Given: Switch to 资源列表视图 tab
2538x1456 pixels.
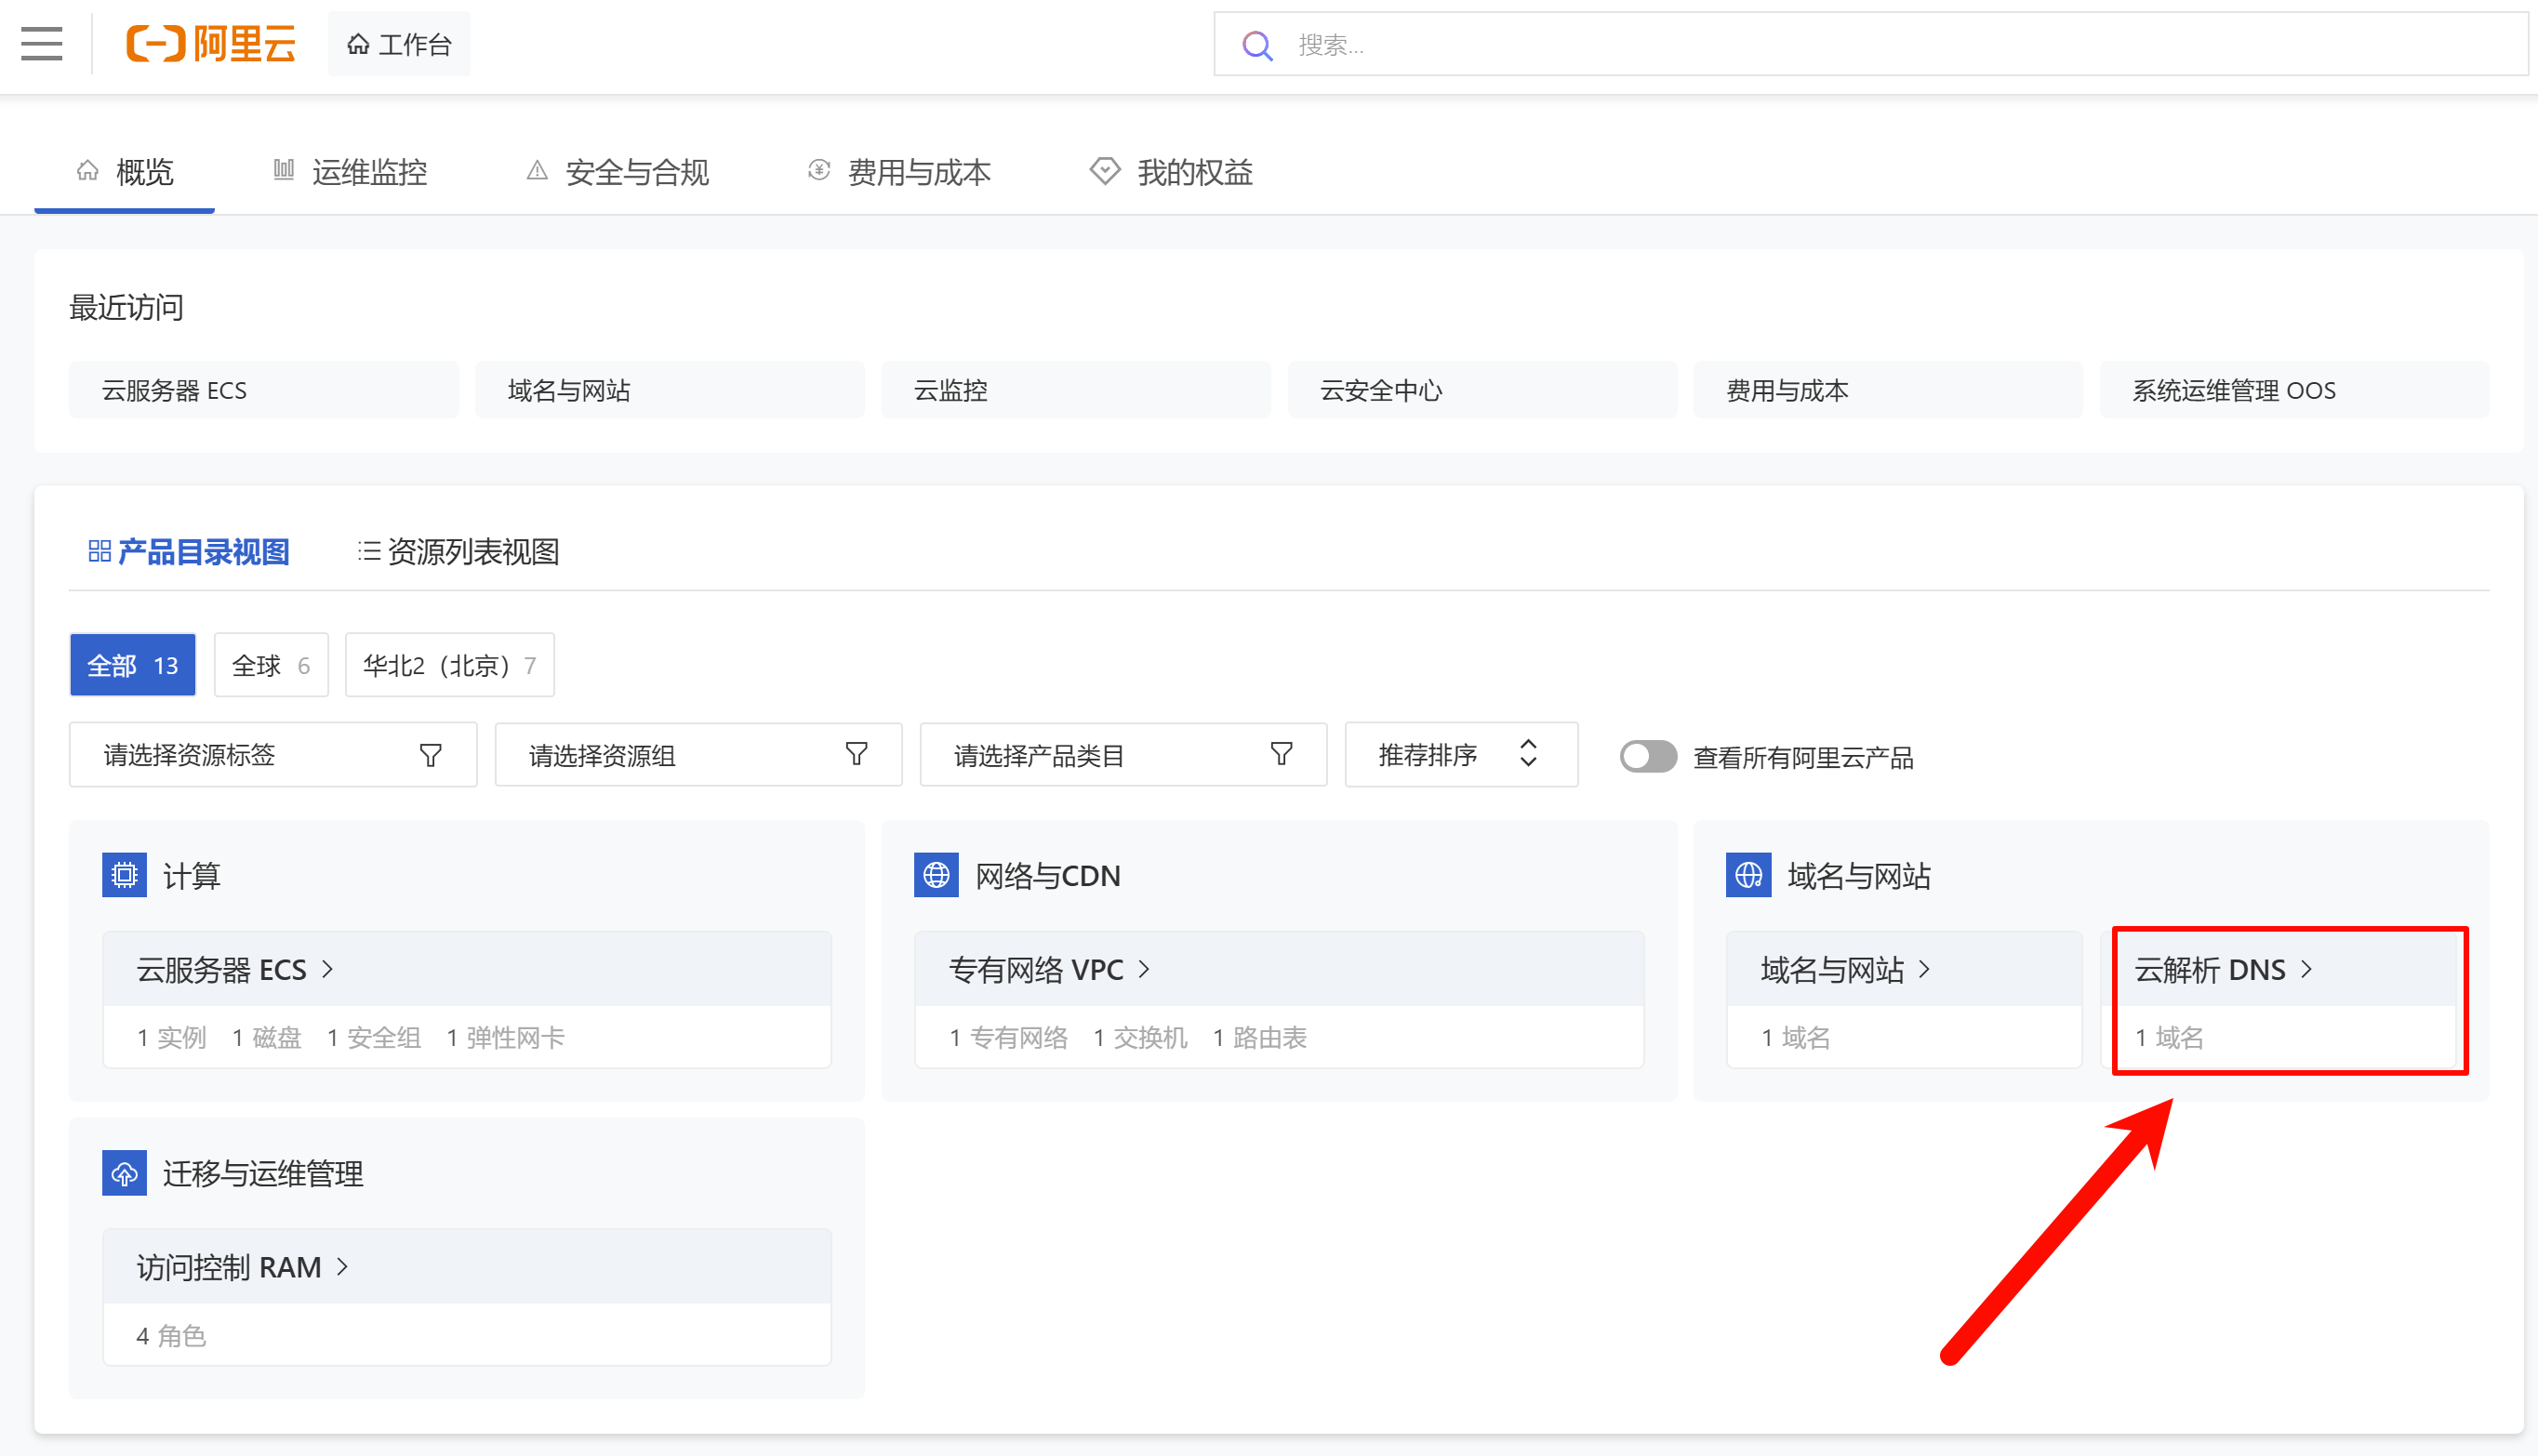Looking at the screenshot, I should (459, 551).
